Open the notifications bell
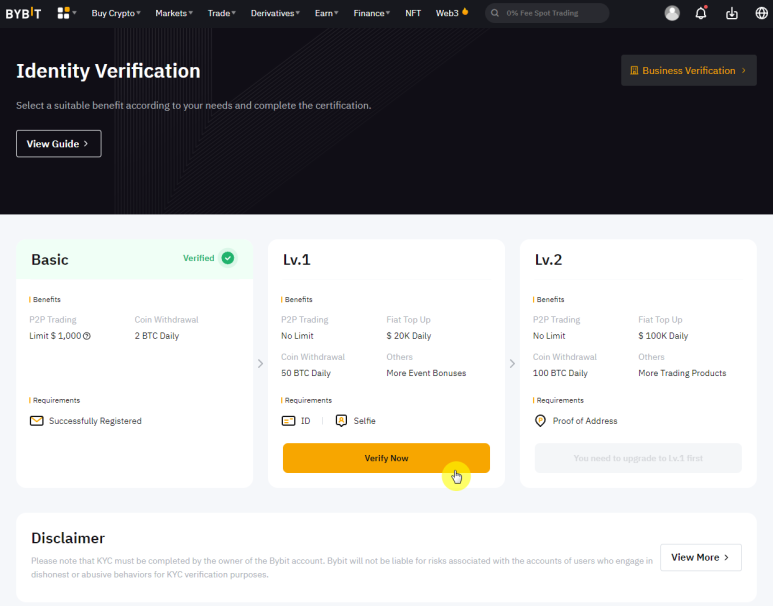The width and height of the screenshot is (773, 606). tap(701, 13)
